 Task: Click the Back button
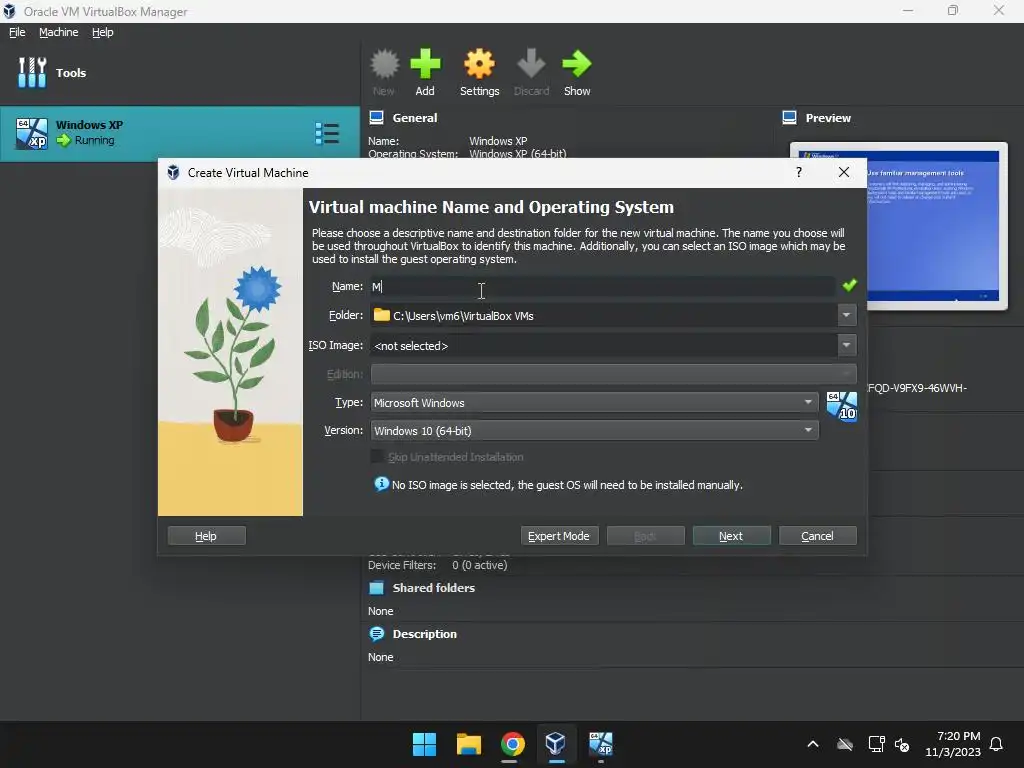tap(645, 536)
